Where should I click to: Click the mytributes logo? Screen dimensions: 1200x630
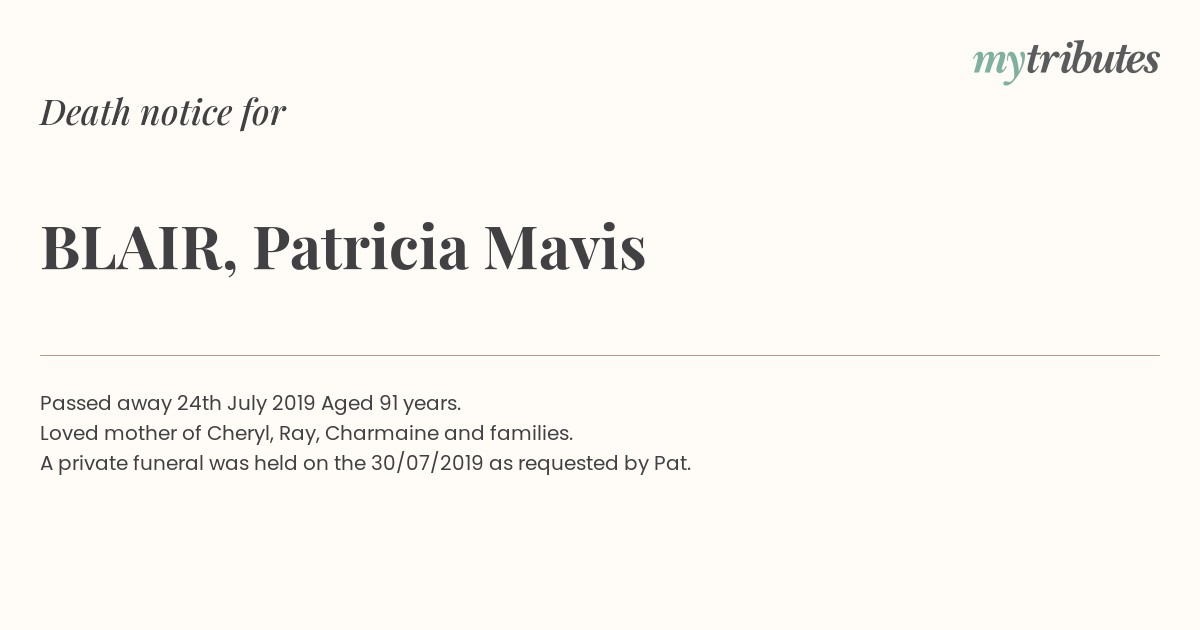pyautogui.click(x=1066, y=60)
